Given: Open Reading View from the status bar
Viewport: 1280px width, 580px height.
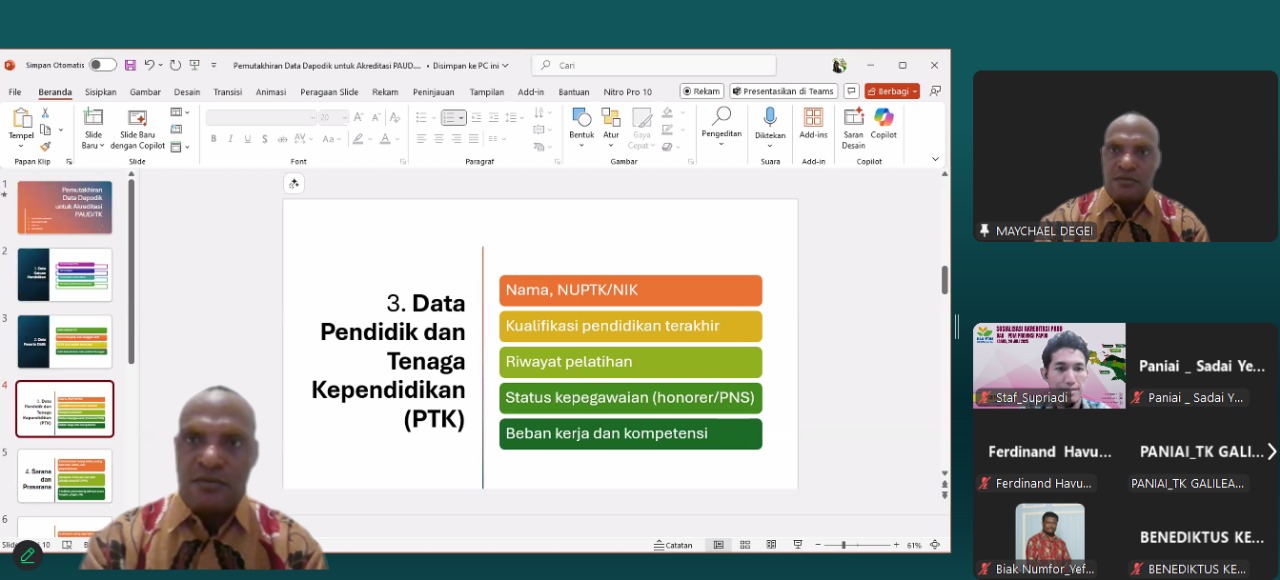Looking at the screenshot, I should 771,545.
